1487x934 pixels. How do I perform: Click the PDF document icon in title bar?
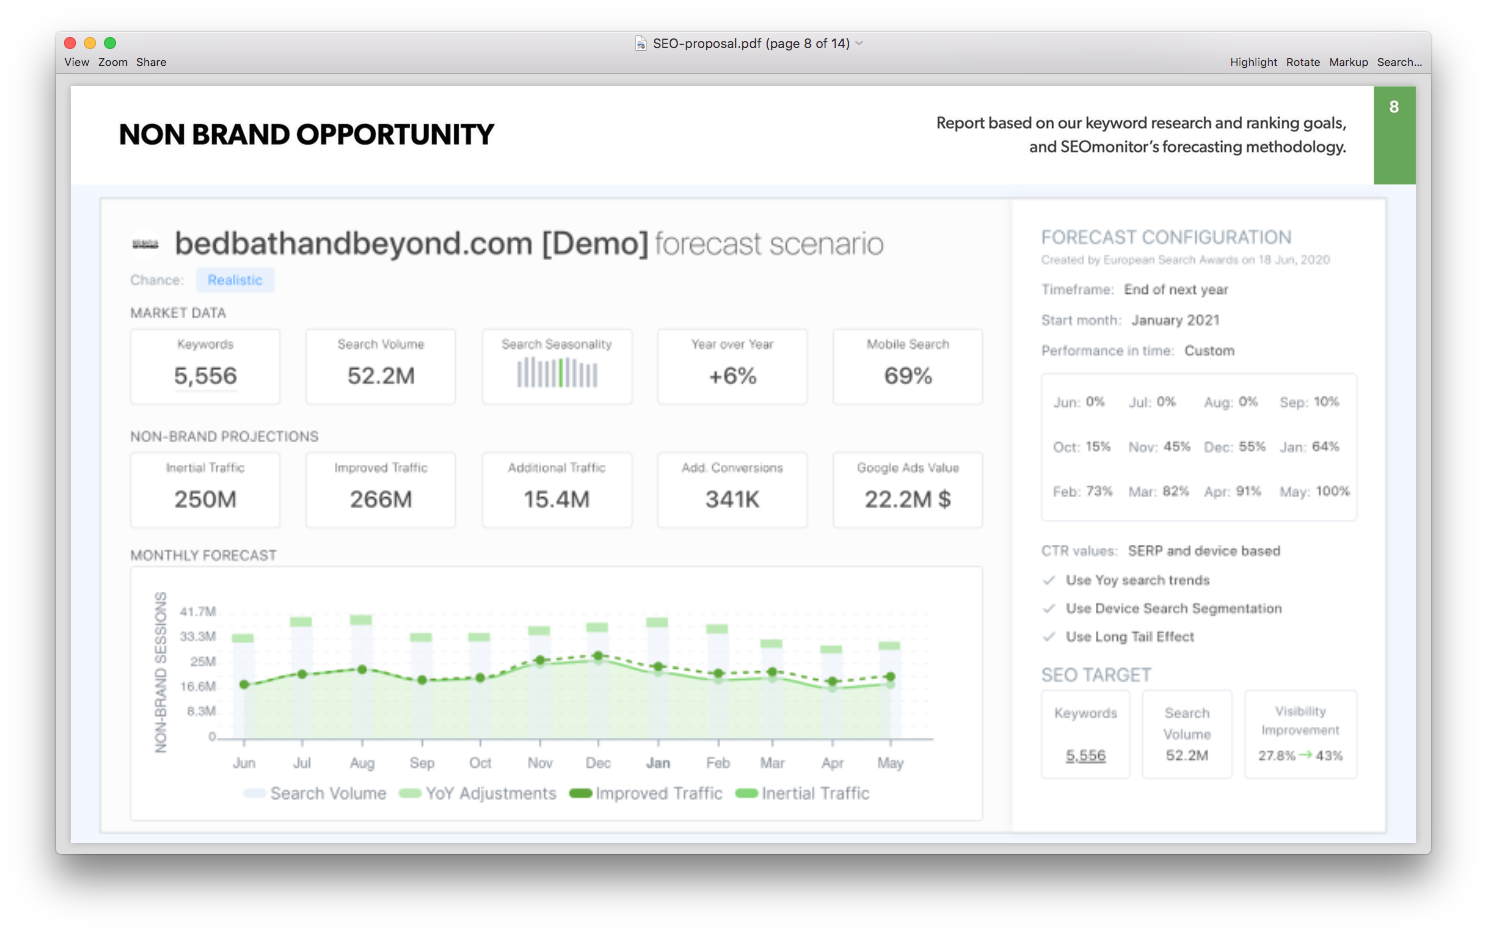pos(641,43)
